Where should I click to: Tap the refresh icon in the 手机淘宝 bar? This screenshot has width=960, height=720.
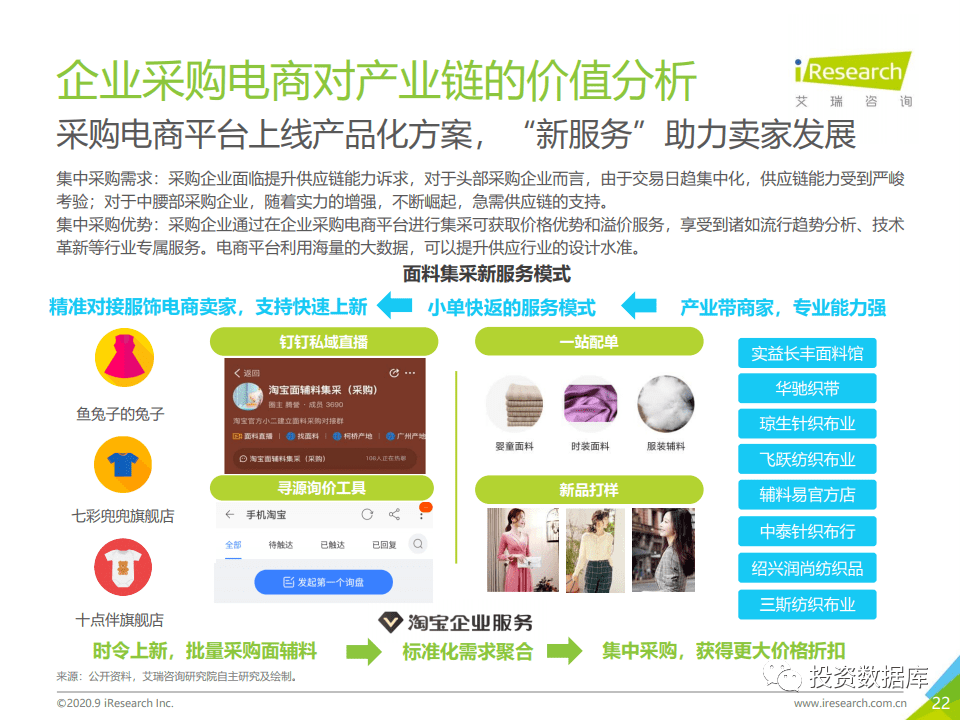click(x=367, y=514)
